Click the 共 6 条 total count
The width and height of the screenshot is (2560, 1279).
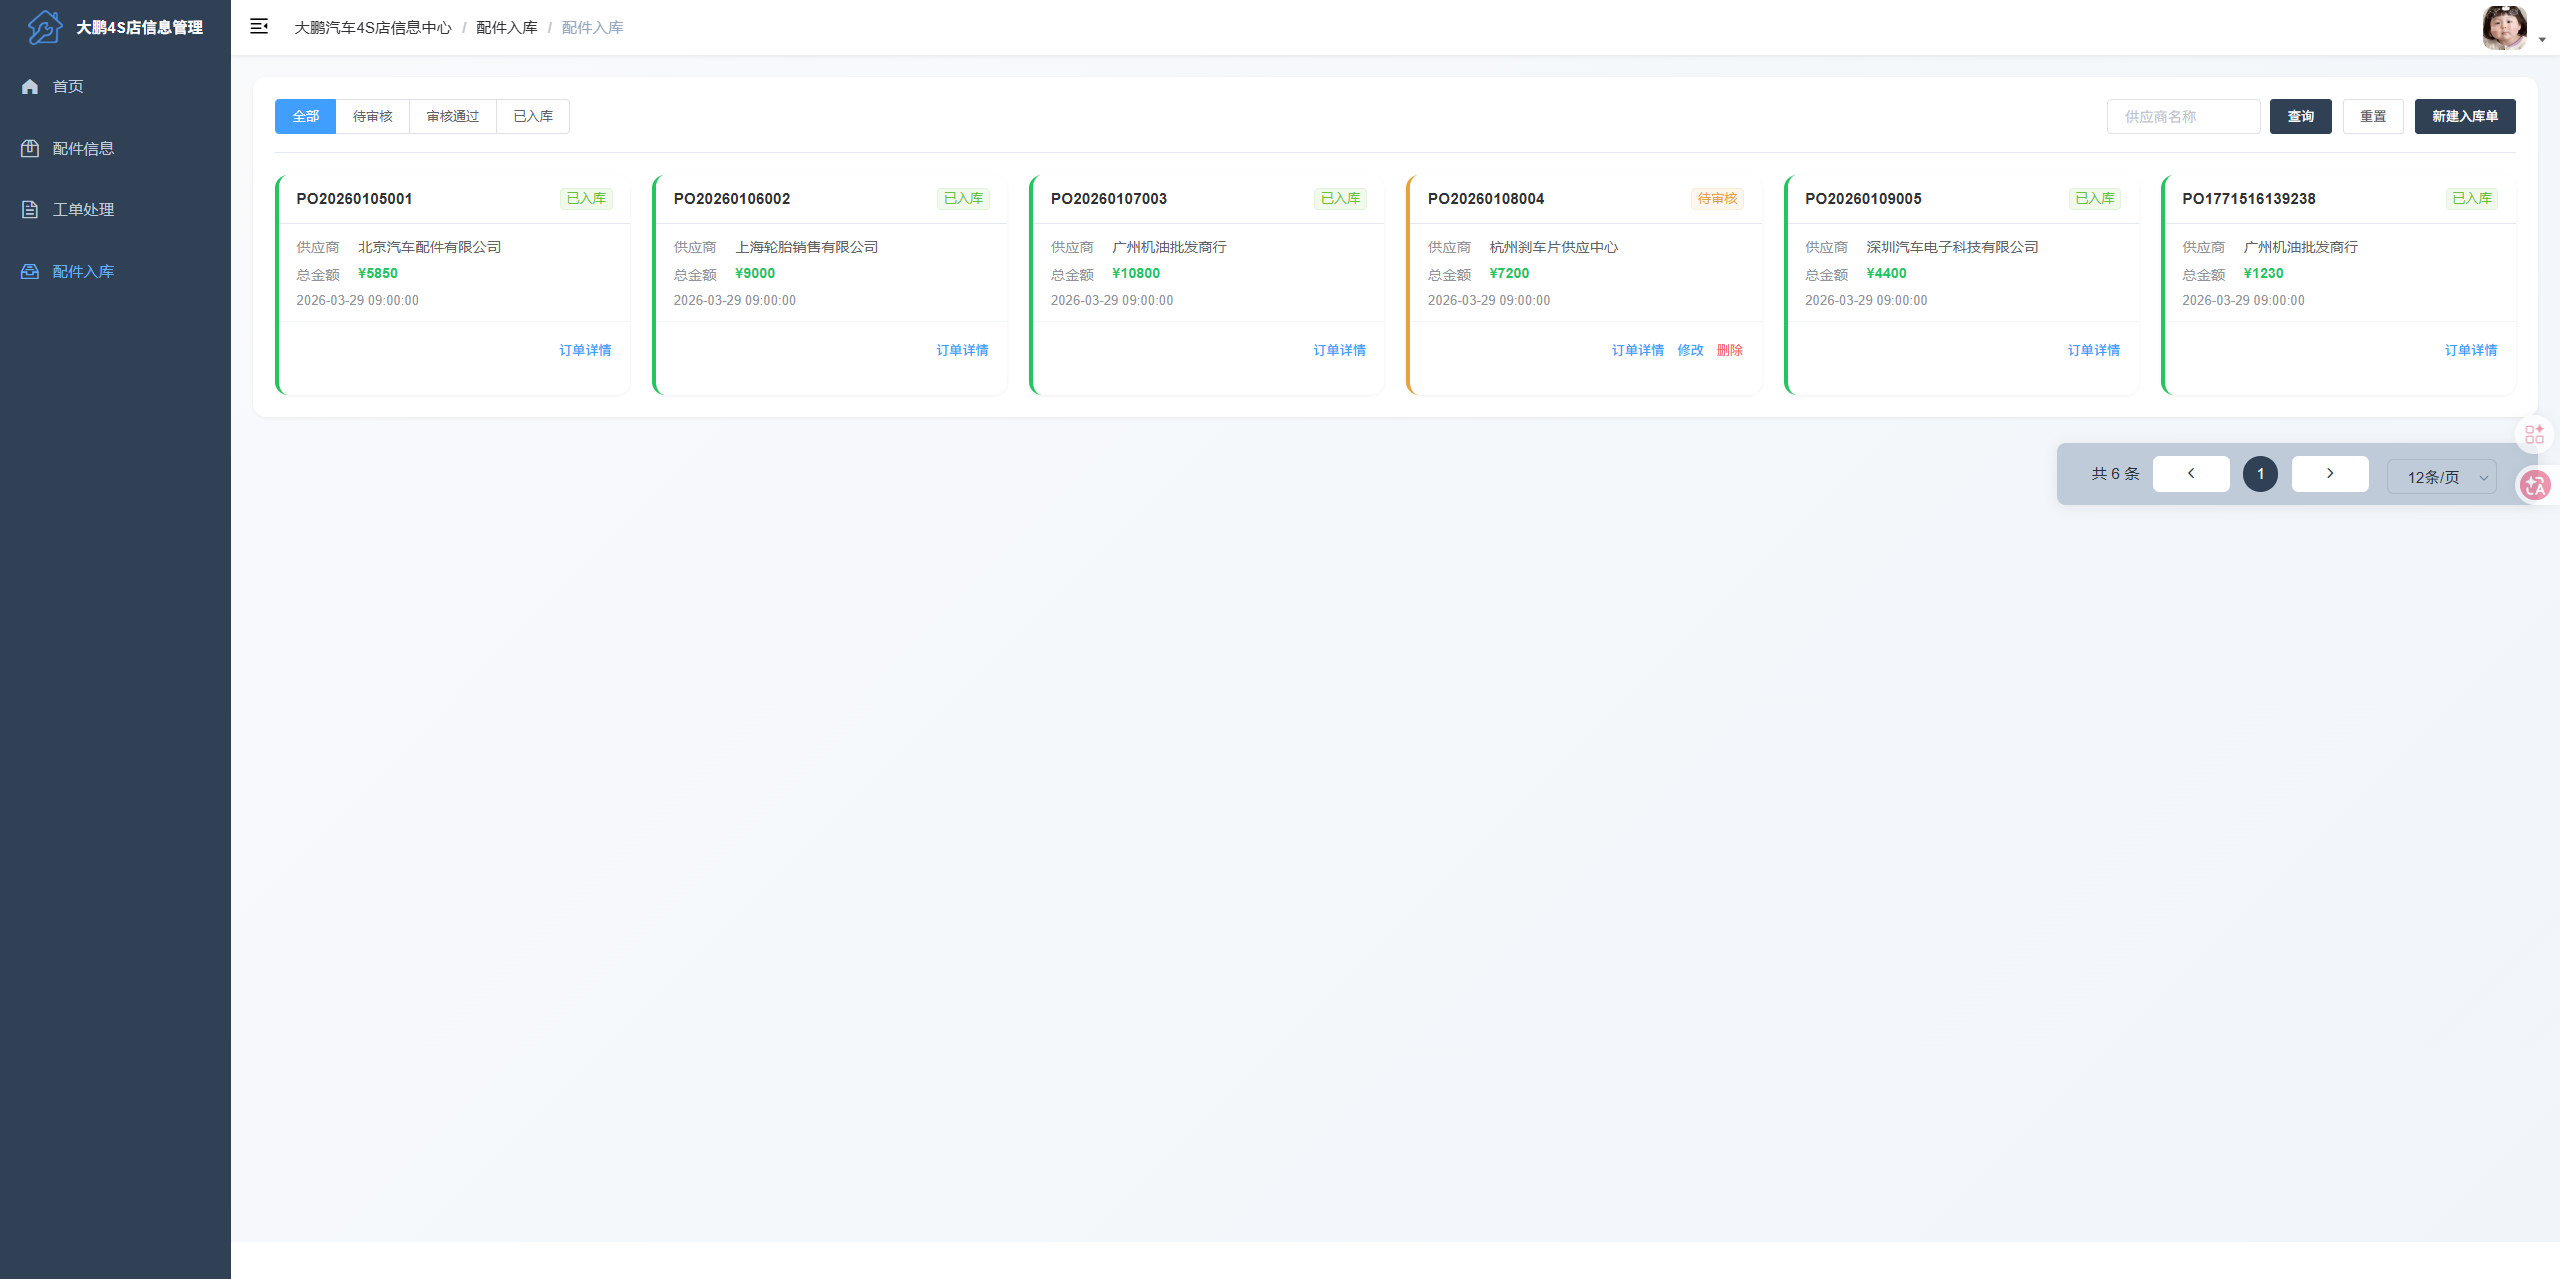(x=2115, y=474)
